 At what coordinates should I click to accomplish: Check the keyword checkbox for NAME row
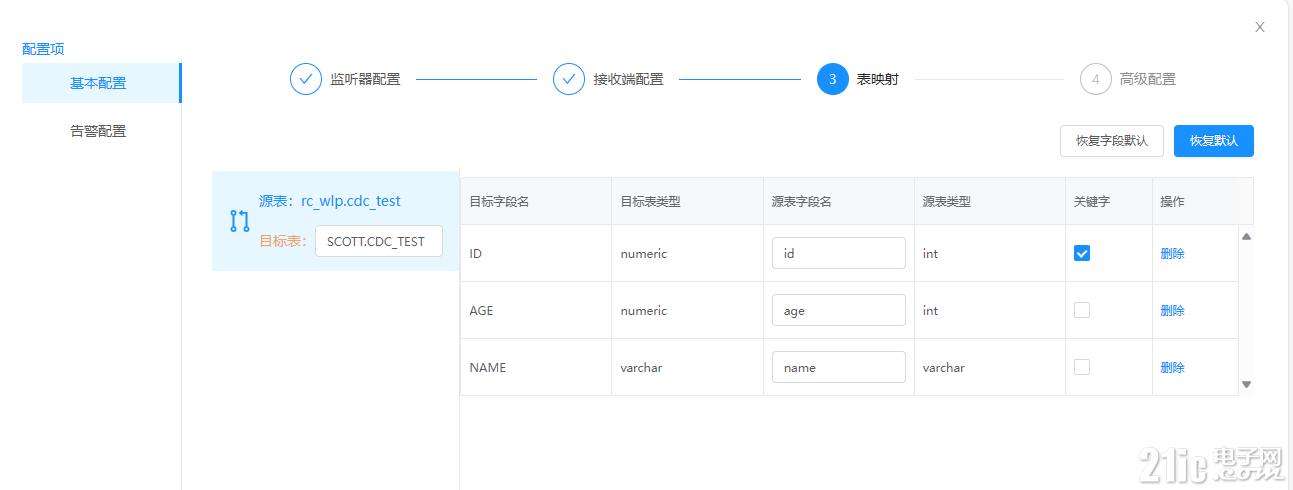click(1082, 367)
